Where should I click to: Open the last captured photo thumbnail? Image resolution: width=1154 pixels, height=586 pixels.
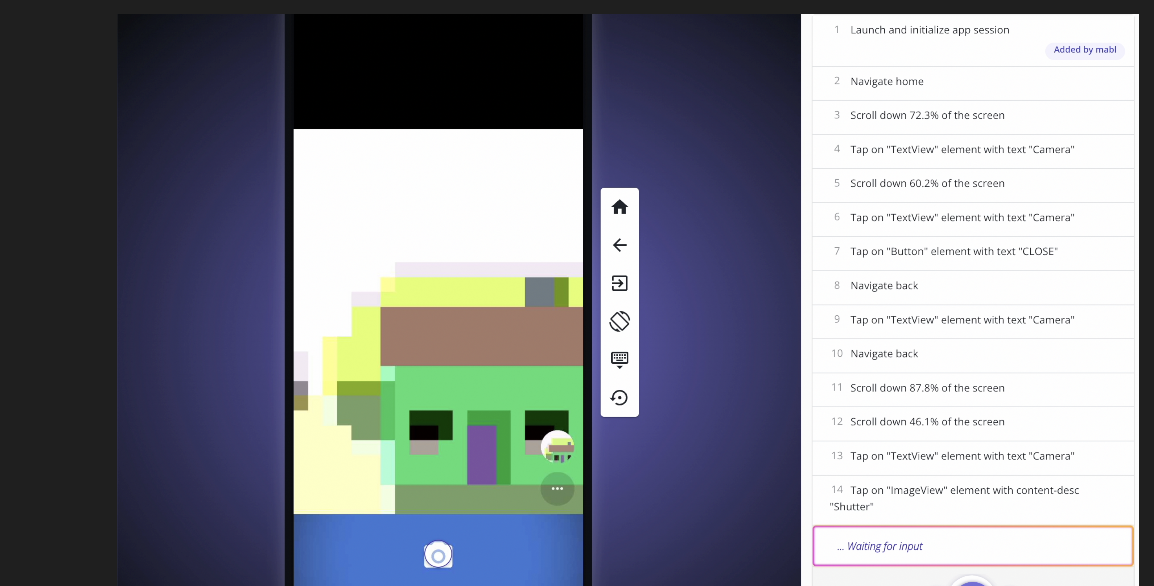coord(558,447)
